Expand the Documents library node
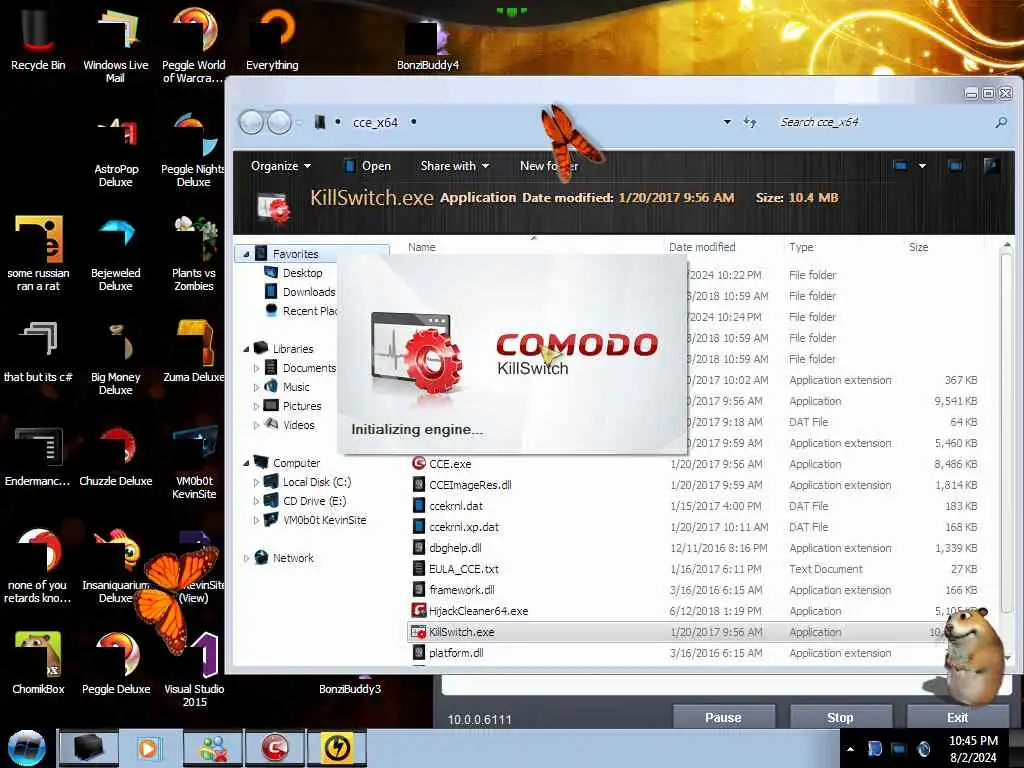The width and height of the screenshot is (1024, 768). pos(256,368)
